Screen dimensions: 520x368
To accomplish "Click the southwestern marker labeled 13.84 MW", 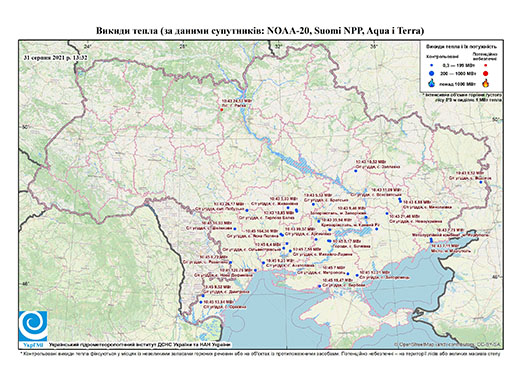I will pyautogui.click(x=201, y=302).
